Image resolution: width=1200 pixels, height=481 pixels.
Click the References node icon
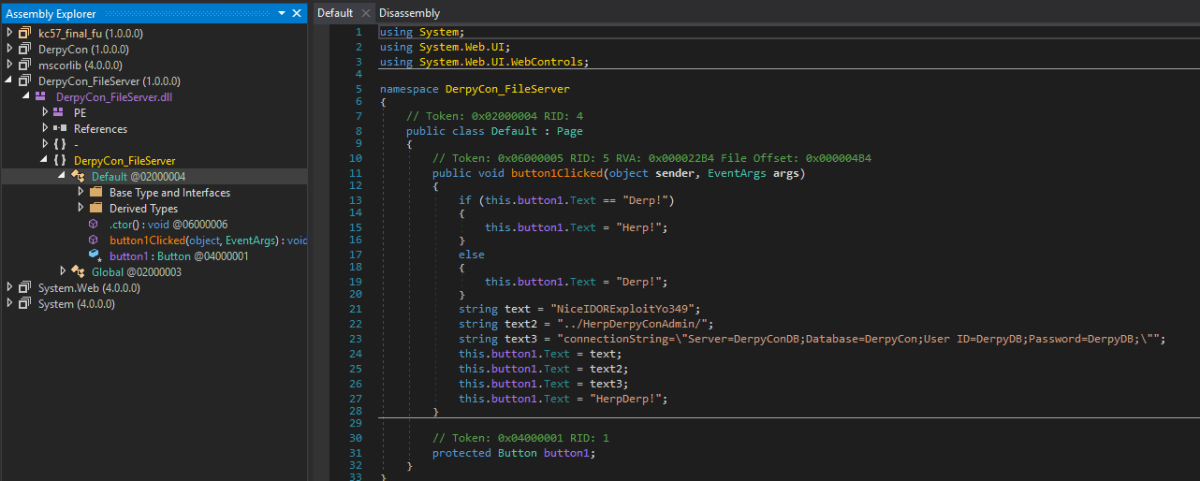pos(59,129)
